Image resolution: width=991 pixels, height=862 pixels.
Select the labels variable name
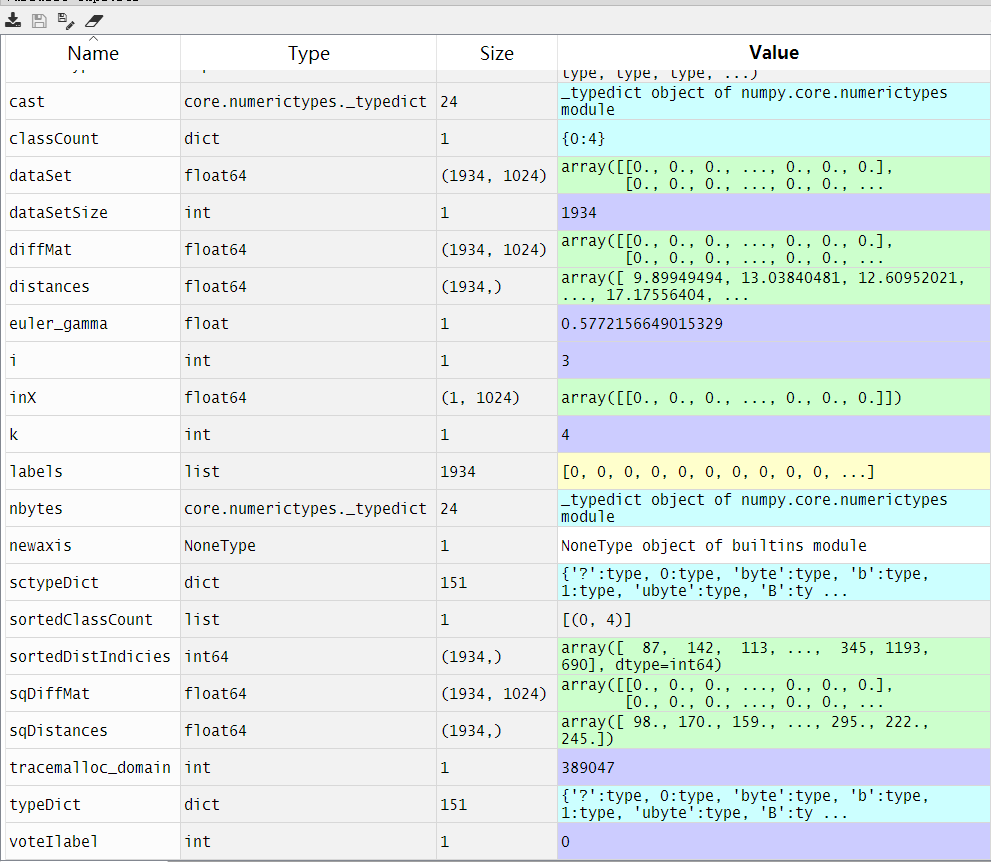[x=36, y=471]
